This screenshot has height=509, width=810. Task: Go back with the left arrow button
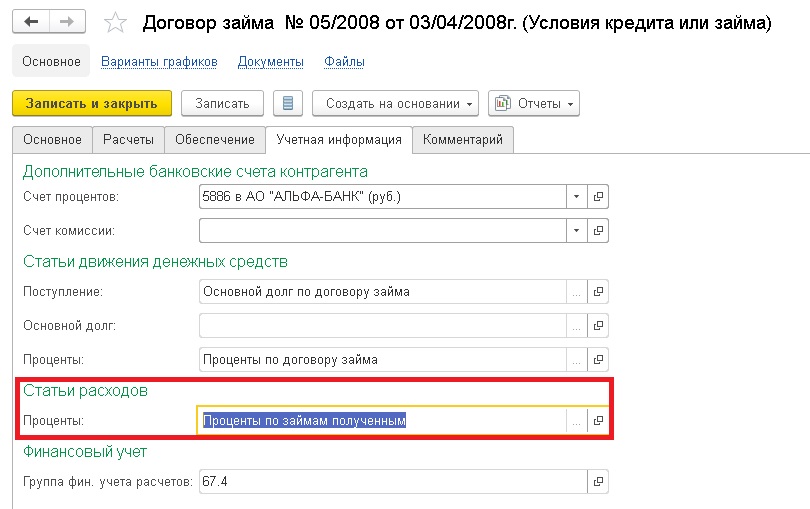click(x=31, y=22)
